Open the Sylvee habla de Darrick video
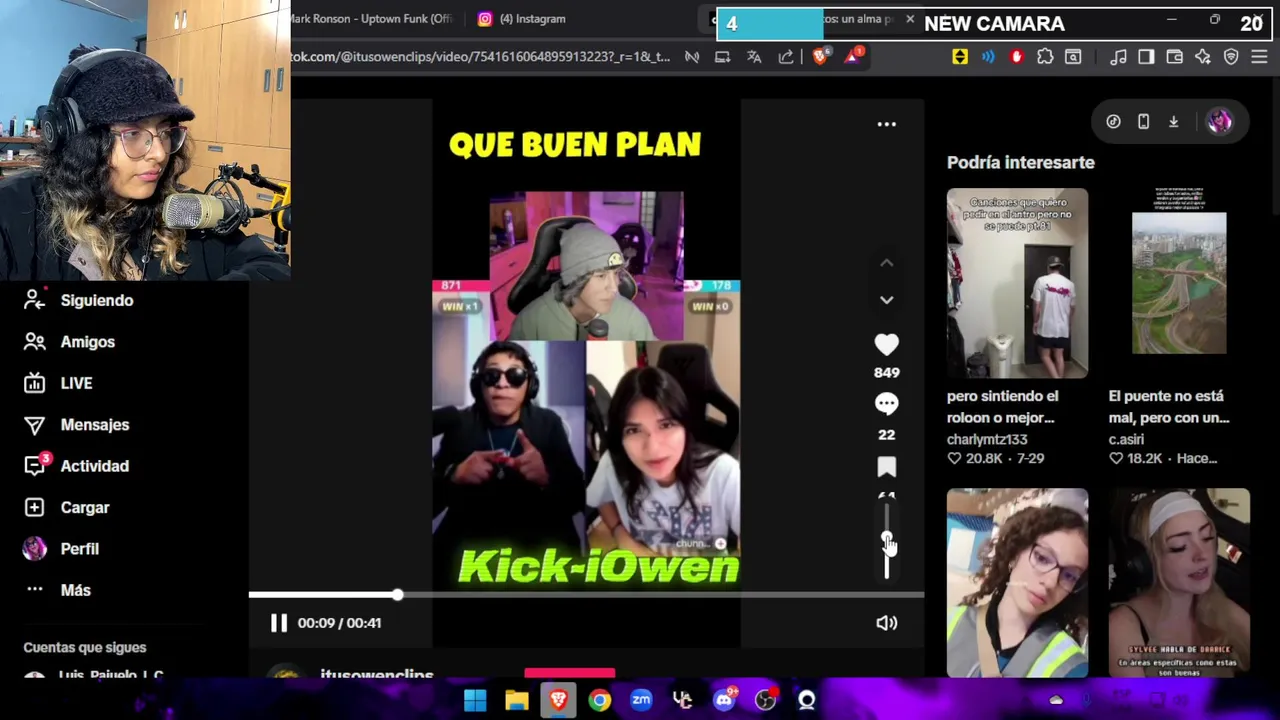This screenshot has height=720, width=1280. (1179, 583)
